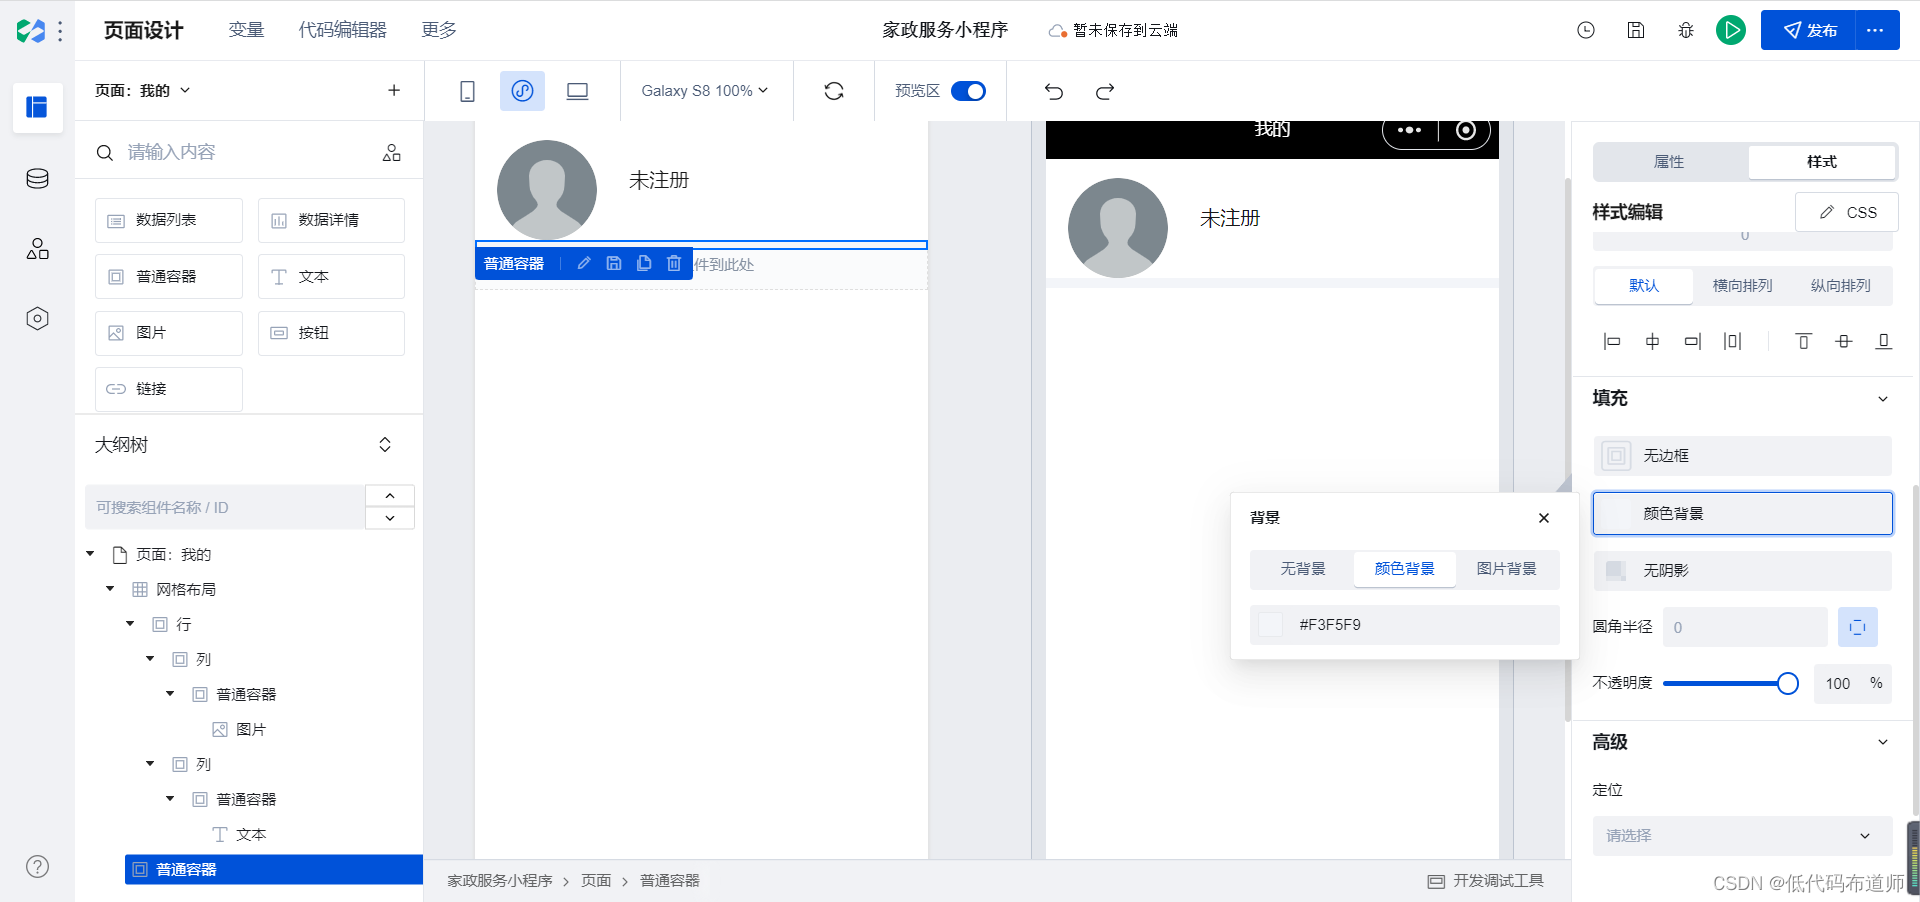Click the 不透明度 opacity slider handle
This screenshot has width=1920, height=902.
(1788, 684)
